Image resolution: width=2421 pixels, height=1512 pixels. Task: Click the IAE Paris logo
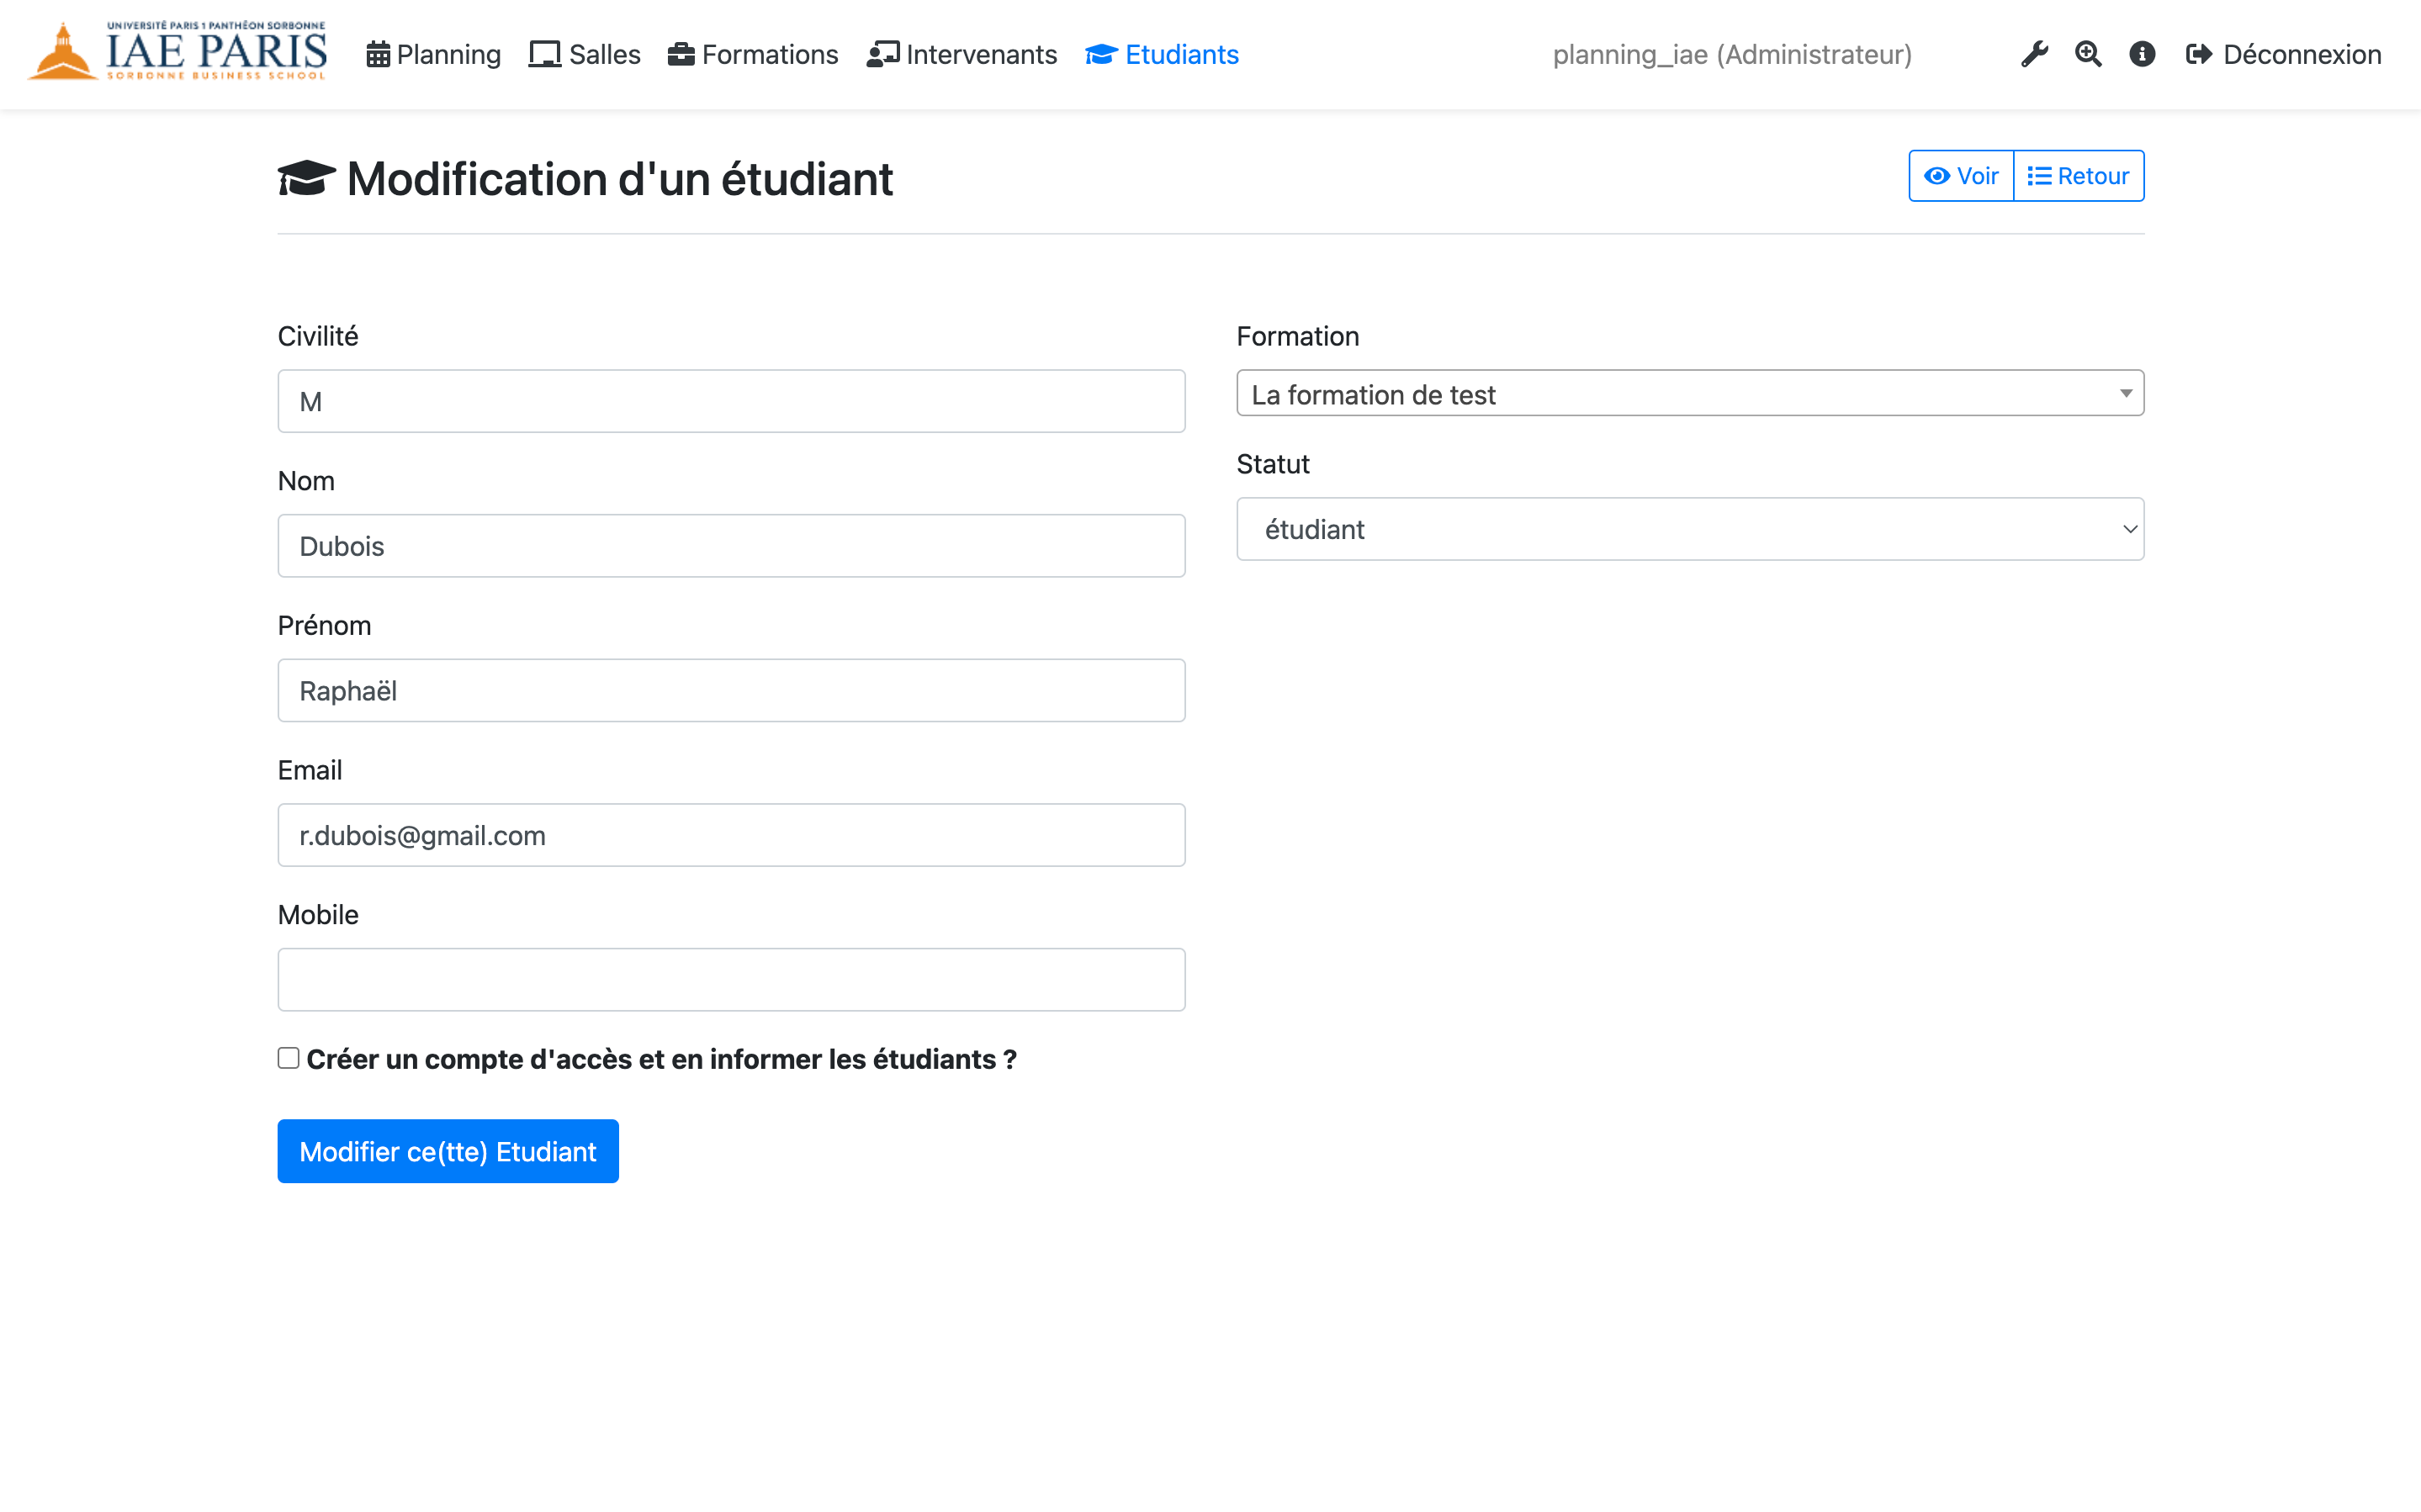(177, 52)
